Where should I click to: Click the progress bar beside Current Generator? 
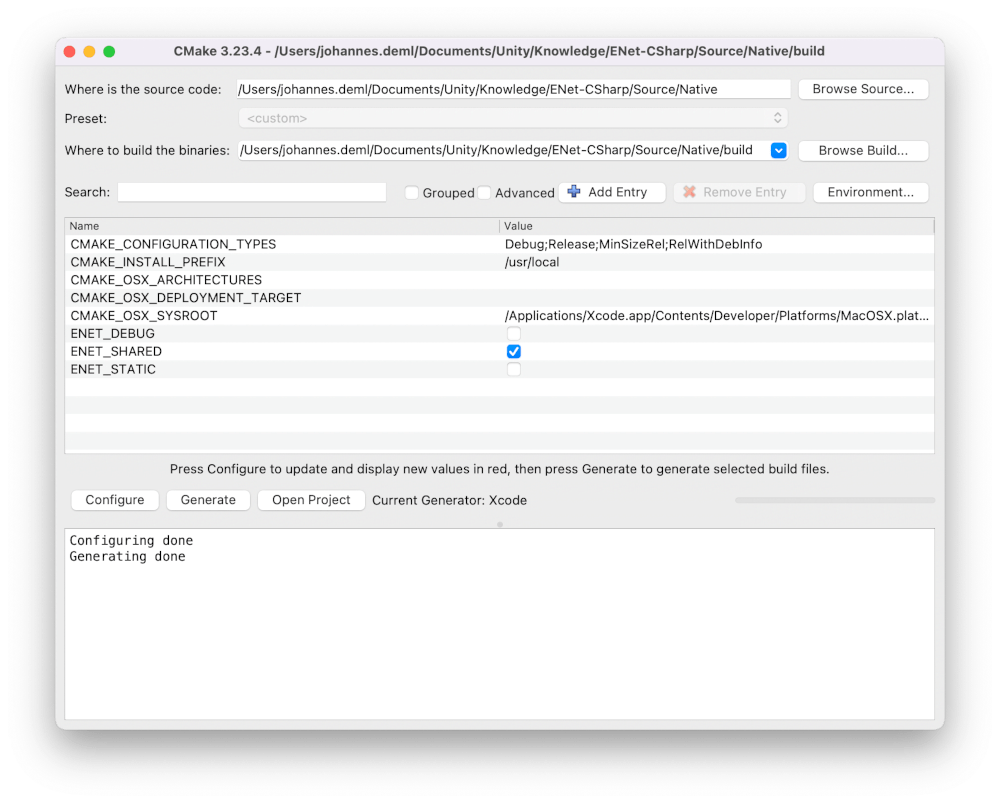[x=835, y=500]
